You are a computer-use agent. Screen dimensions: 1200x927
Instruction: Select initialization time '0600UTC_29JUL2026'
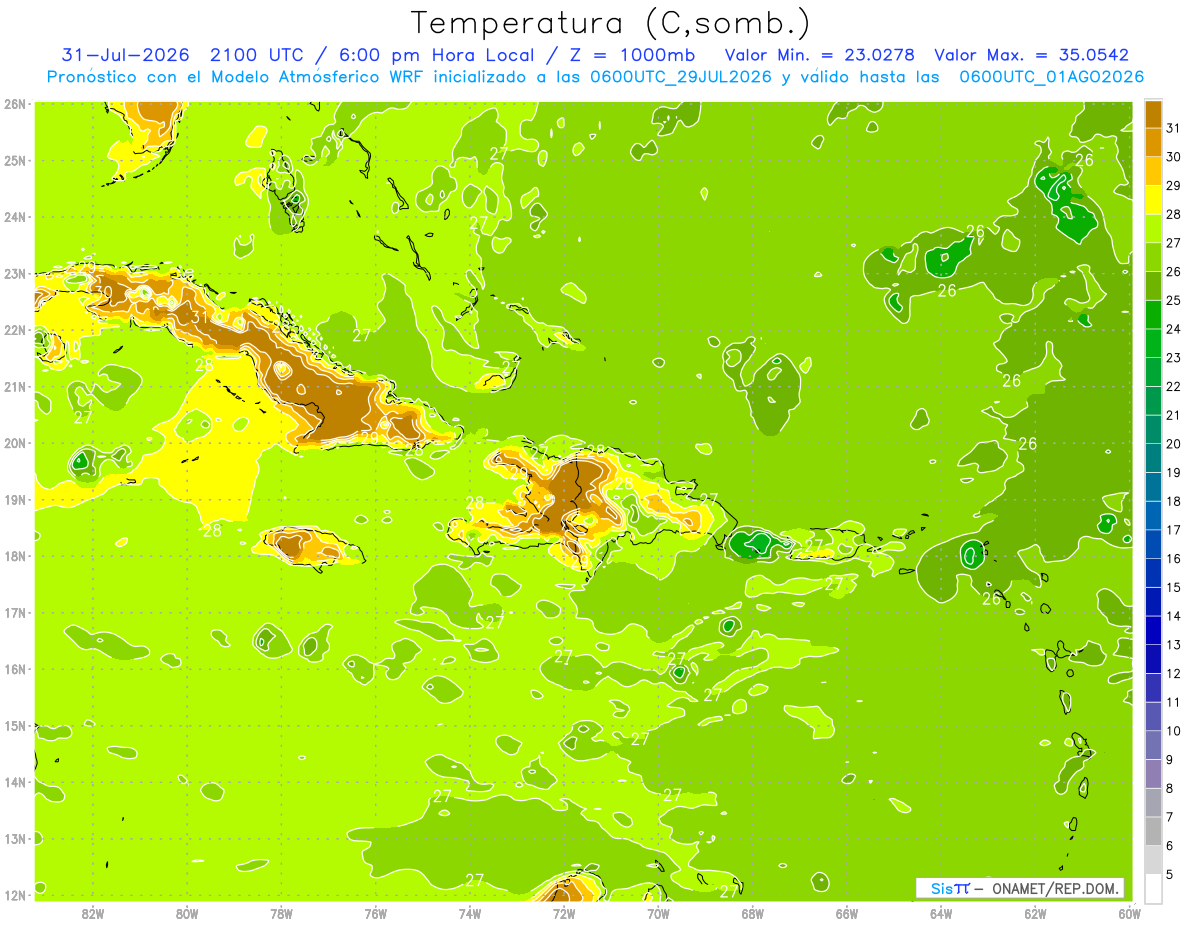pyautogui.click(x=680, y=77)
